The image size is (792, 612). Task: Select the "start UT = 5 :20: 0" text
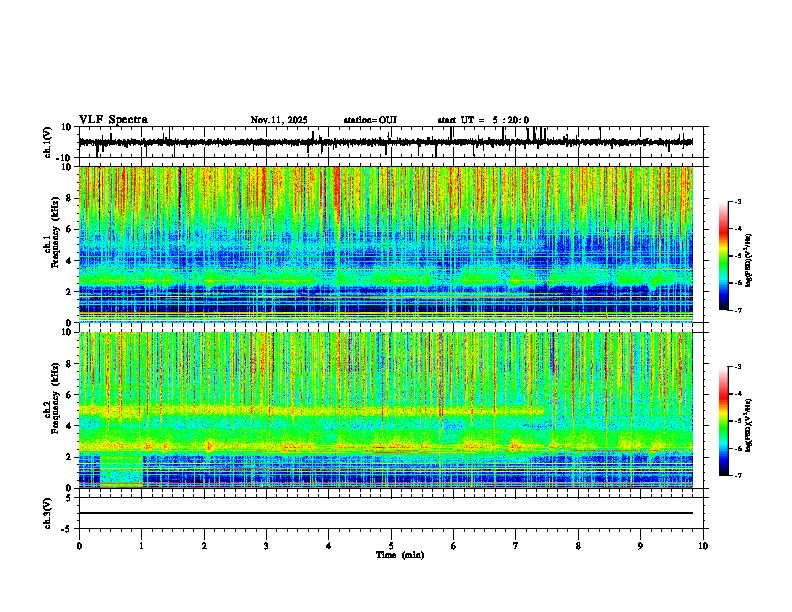(x=483, y=120)
